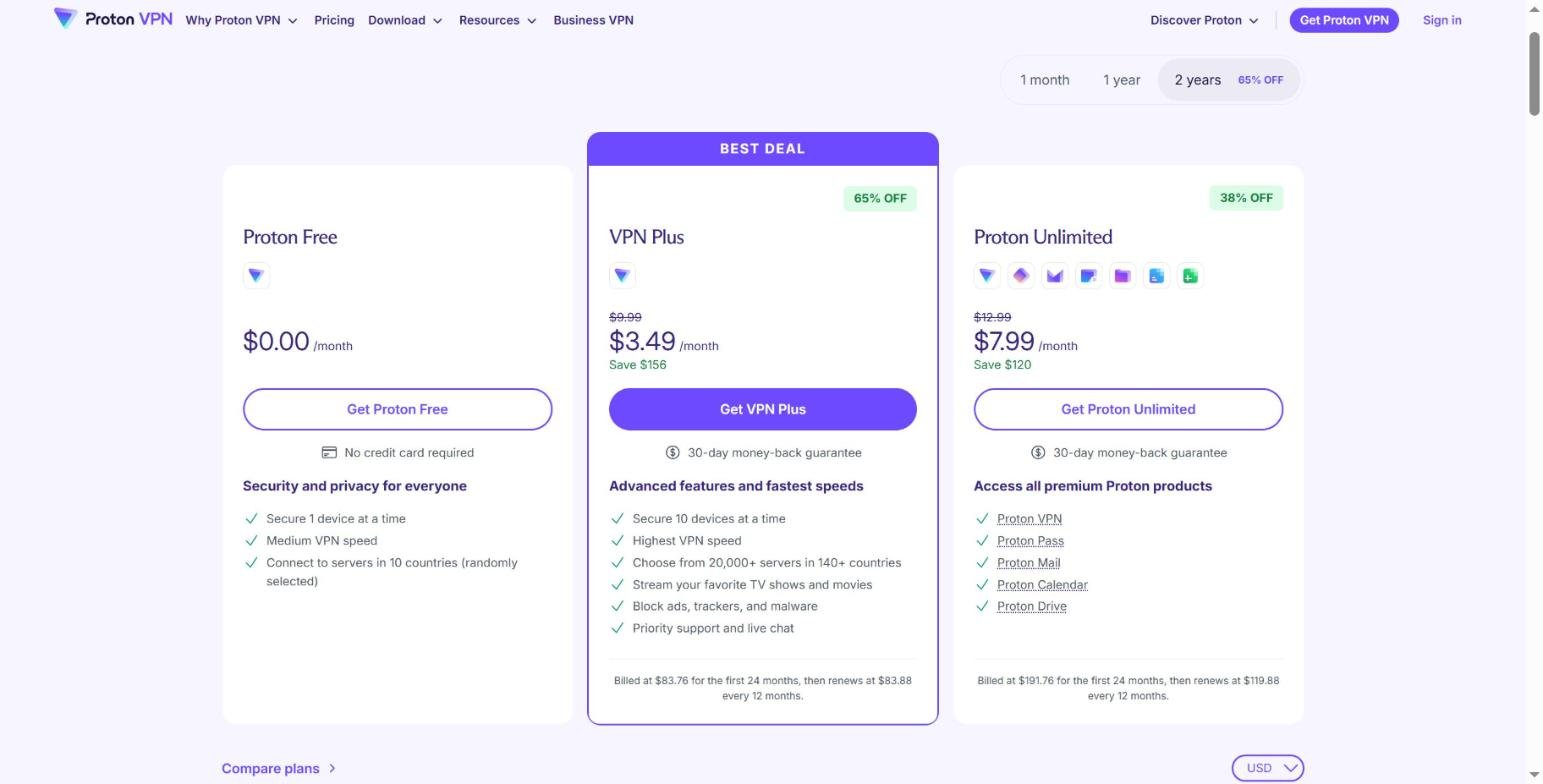Click the Proton VPN link in the features list
Image resolution: width=1543 pixels, height=784 pixels.
[x=1029, y=519]
